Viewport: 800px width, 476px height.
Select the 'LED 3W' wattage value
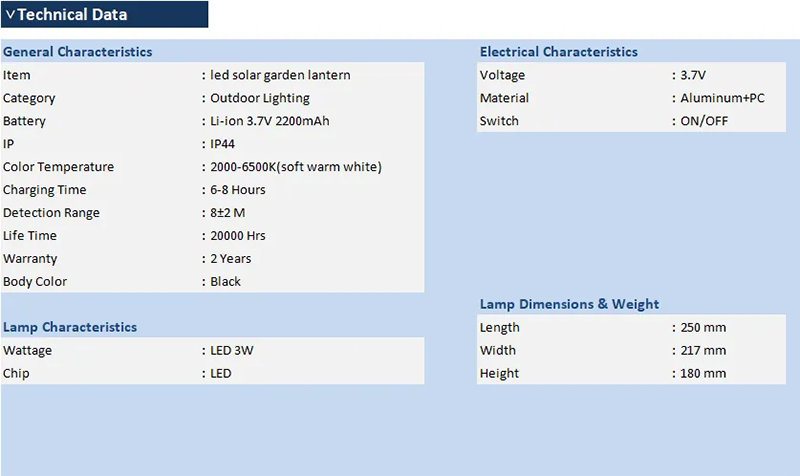(x=232, y=350)
